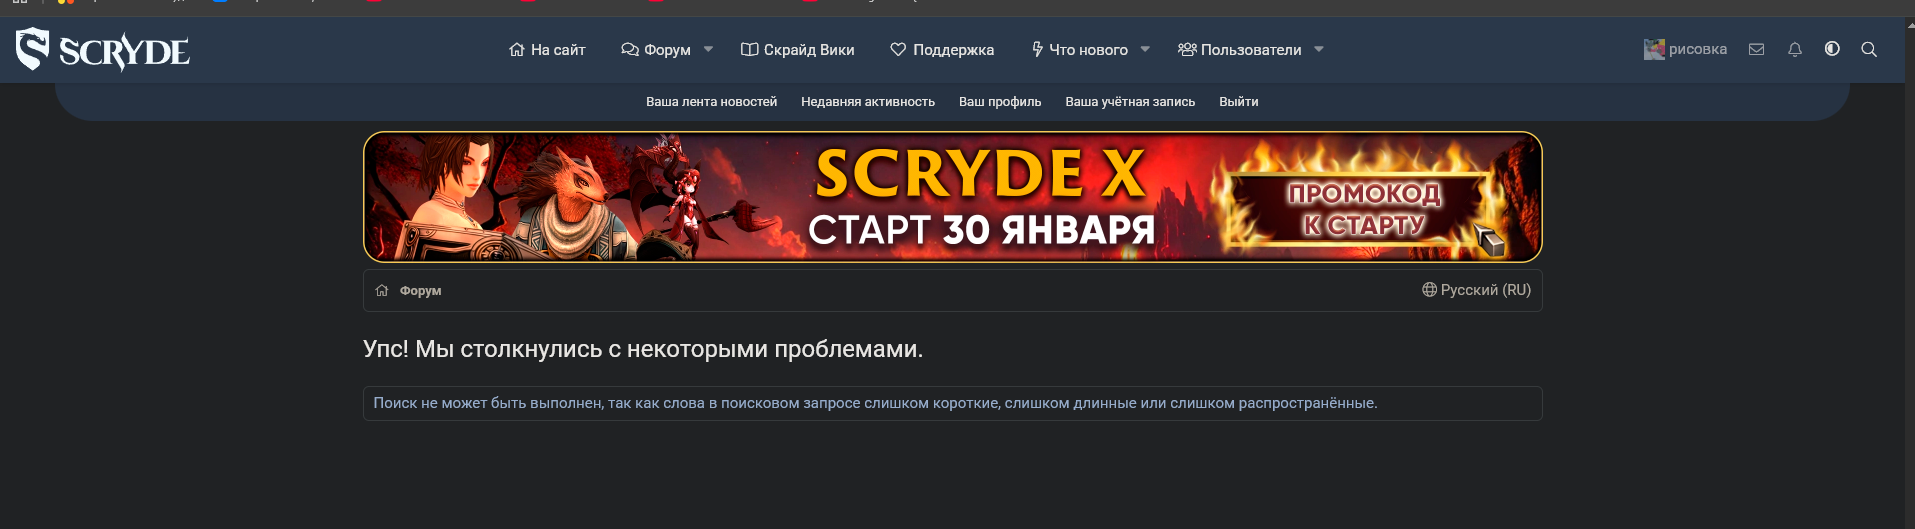Go to 'Ваша лента новостей'
This screenshot has width=1915, height=529.
click(711, 101)
